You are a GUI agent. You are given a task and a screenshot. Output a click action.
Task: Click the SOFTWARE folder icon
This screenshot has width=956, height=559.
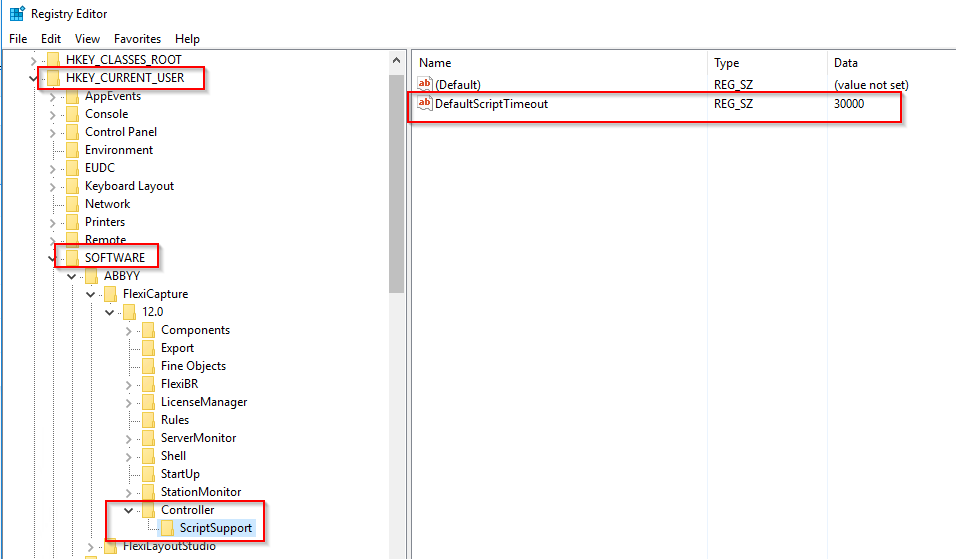click(x=72, y=257)
